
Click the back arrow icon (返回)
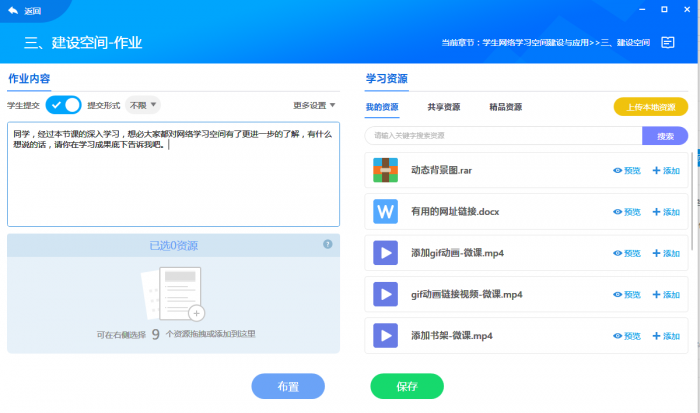point(13,10)
